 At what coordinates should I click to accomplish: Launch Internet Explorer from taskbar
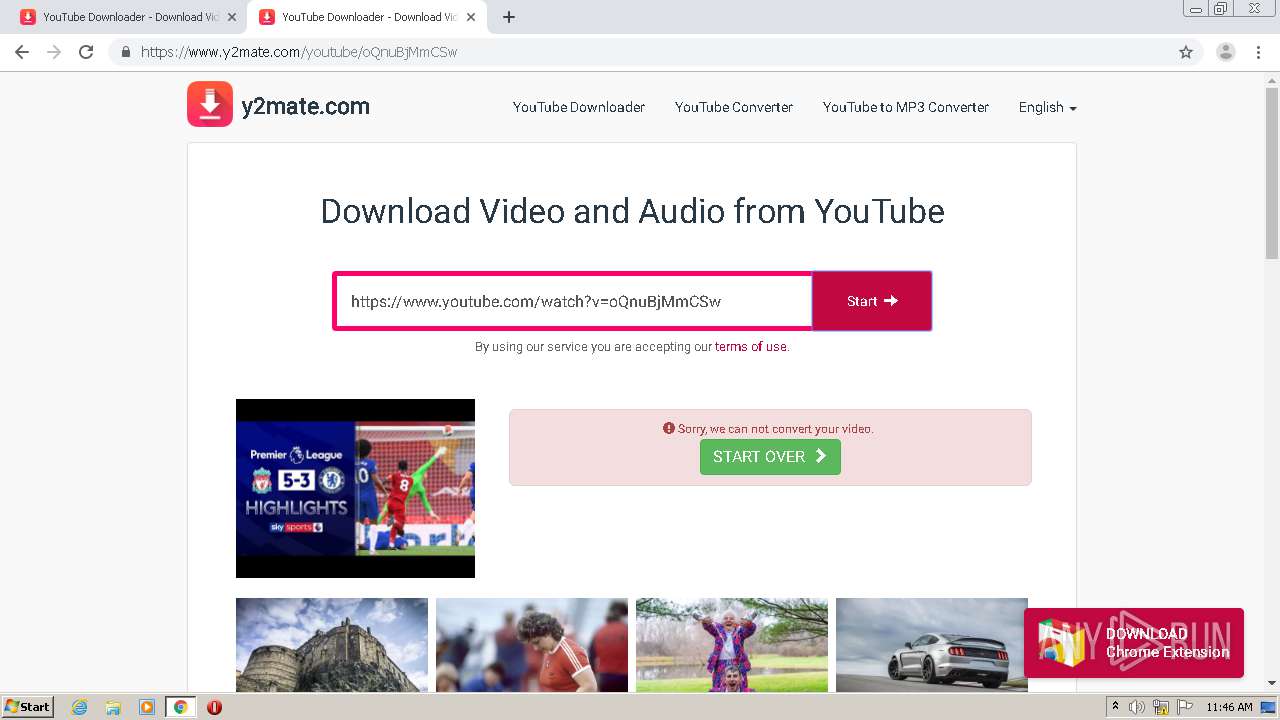[80, 707]
